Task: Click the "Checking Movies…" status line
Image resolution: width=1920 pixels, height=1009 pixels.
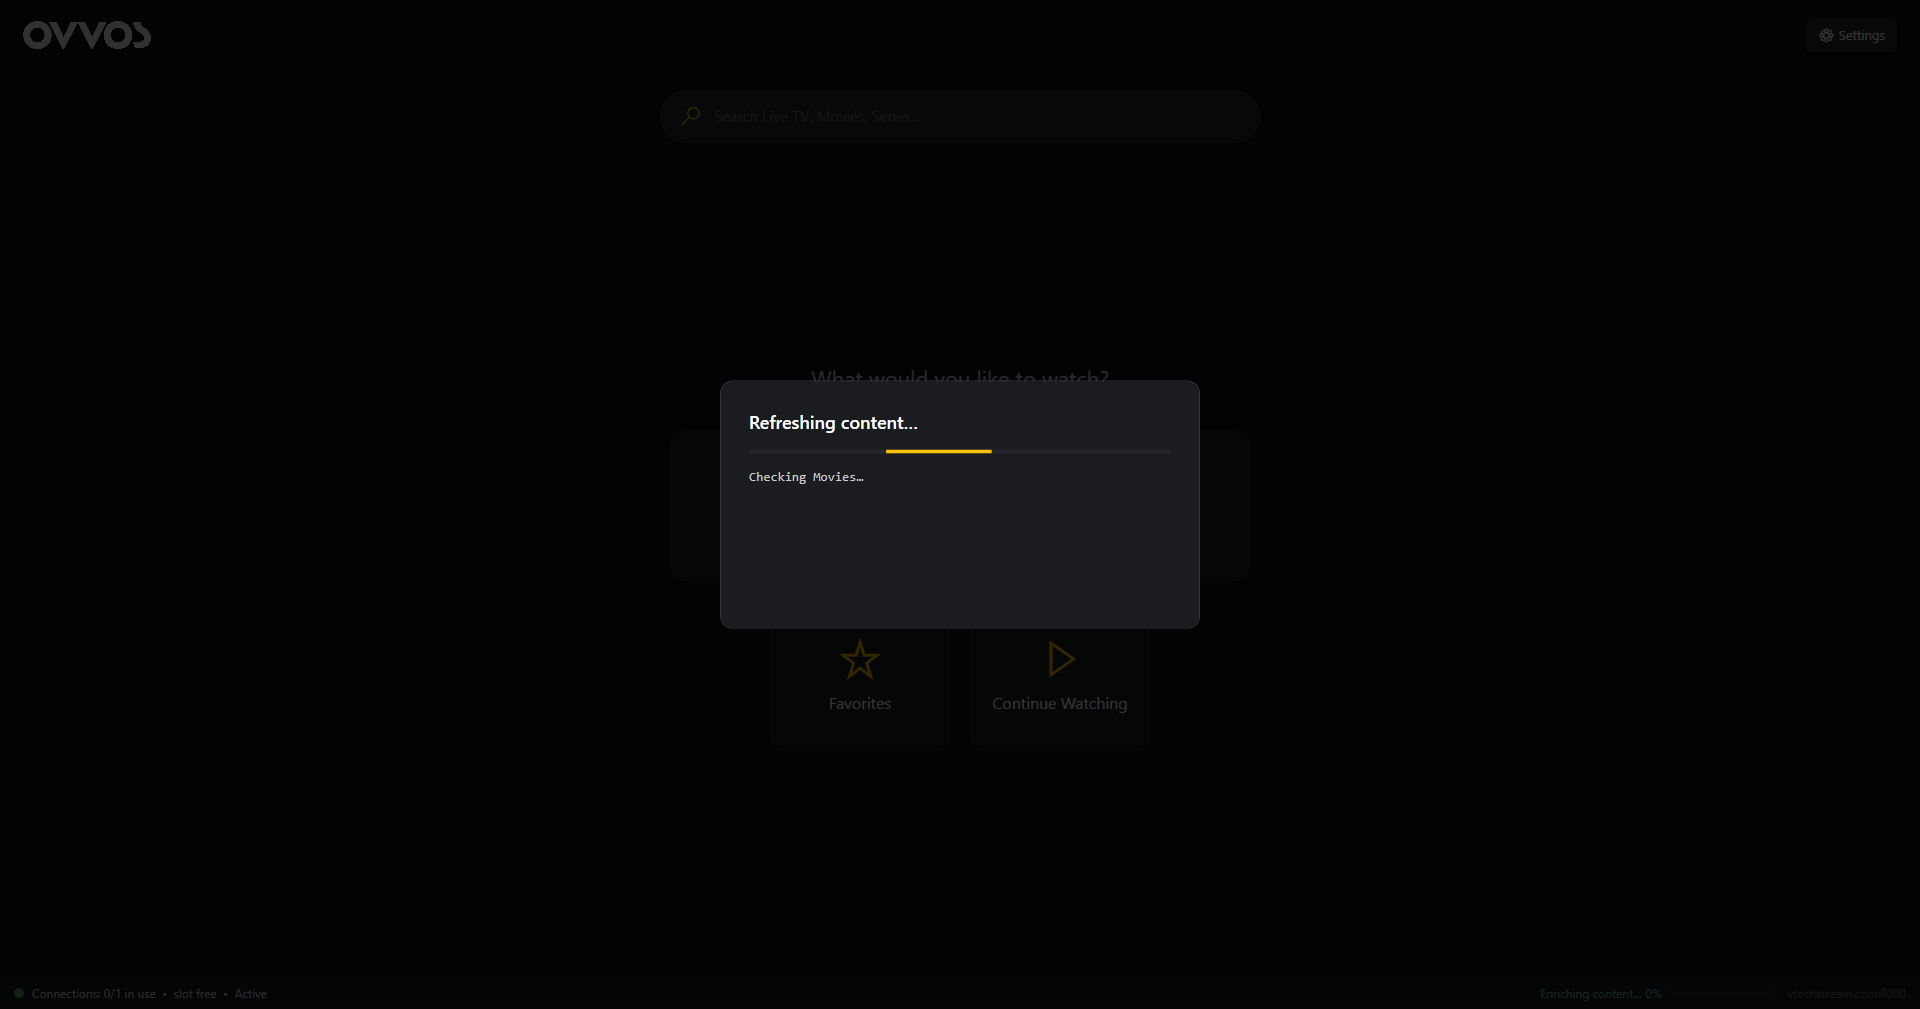Action: (806, 477)
